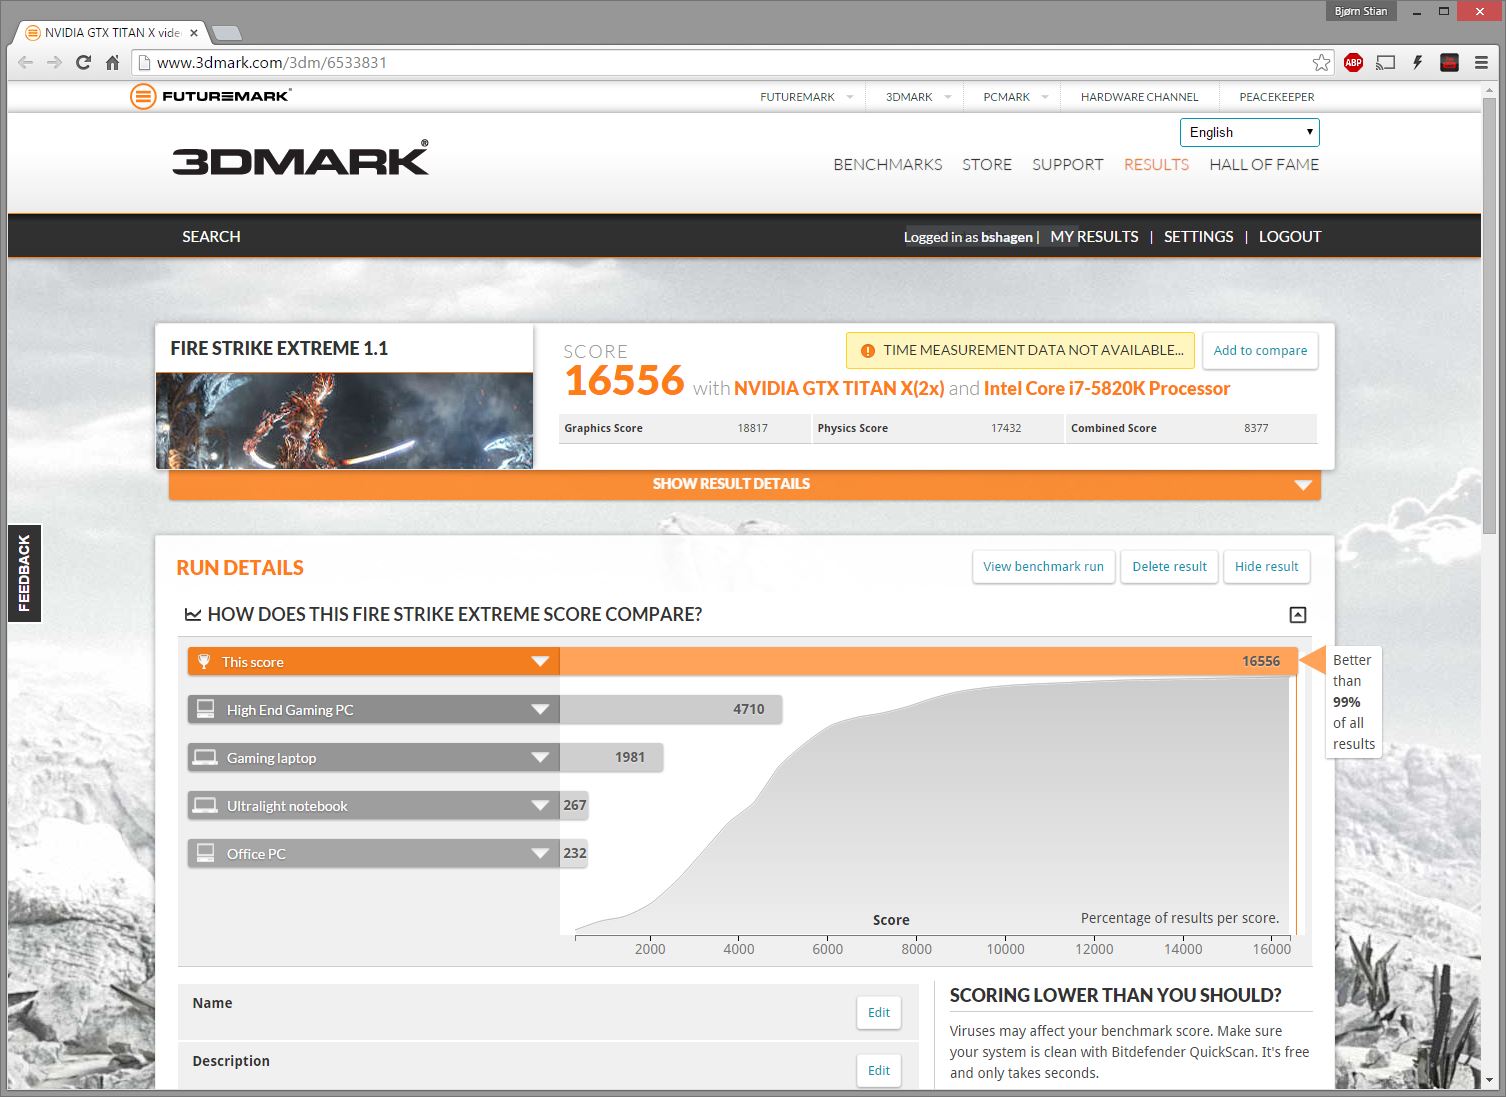1506x1097 pixels.
Task: Open the RESULTS navigation item
Action: point(1156,164)
